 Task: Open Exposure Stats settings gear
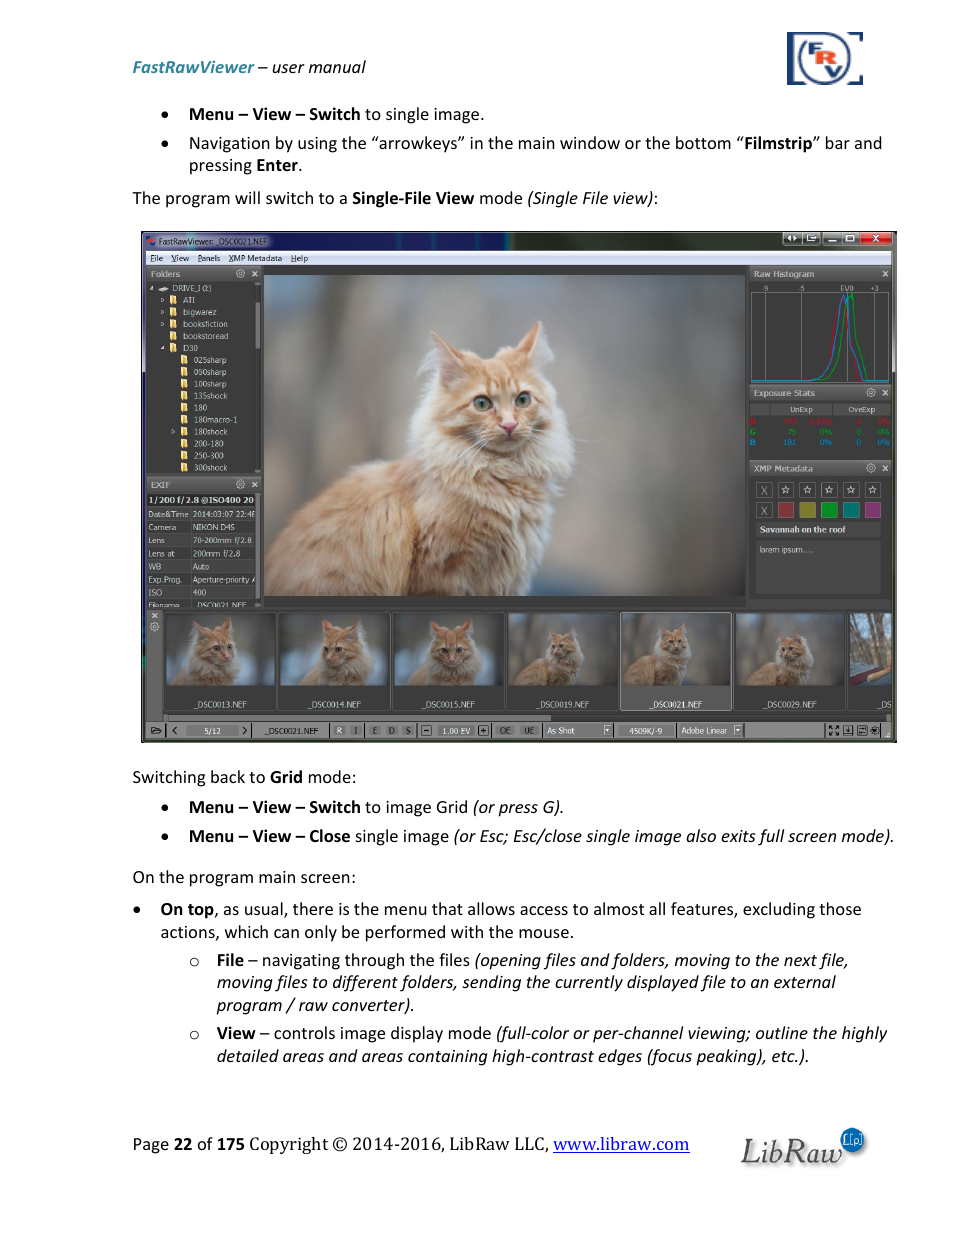coord(870,392)
